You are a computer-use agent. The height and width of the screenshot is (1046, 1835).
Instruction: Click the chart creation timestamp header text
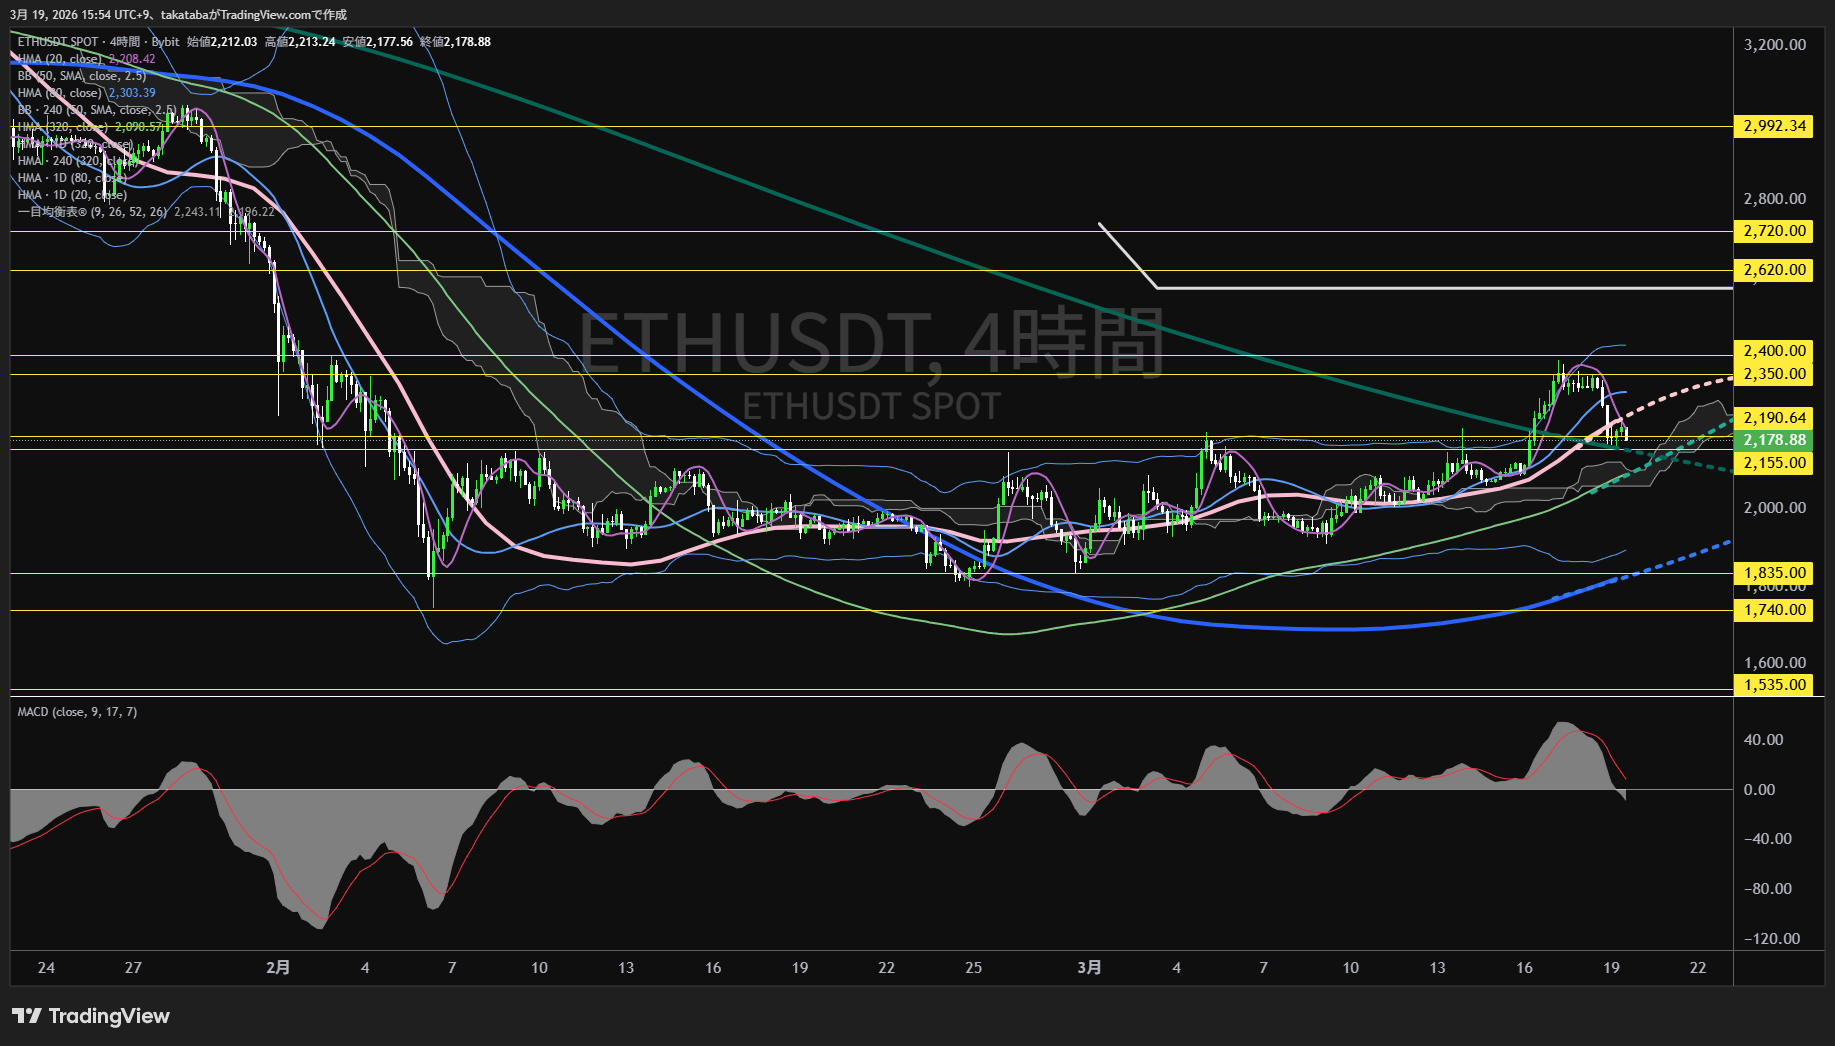click(x=178, y=14)
